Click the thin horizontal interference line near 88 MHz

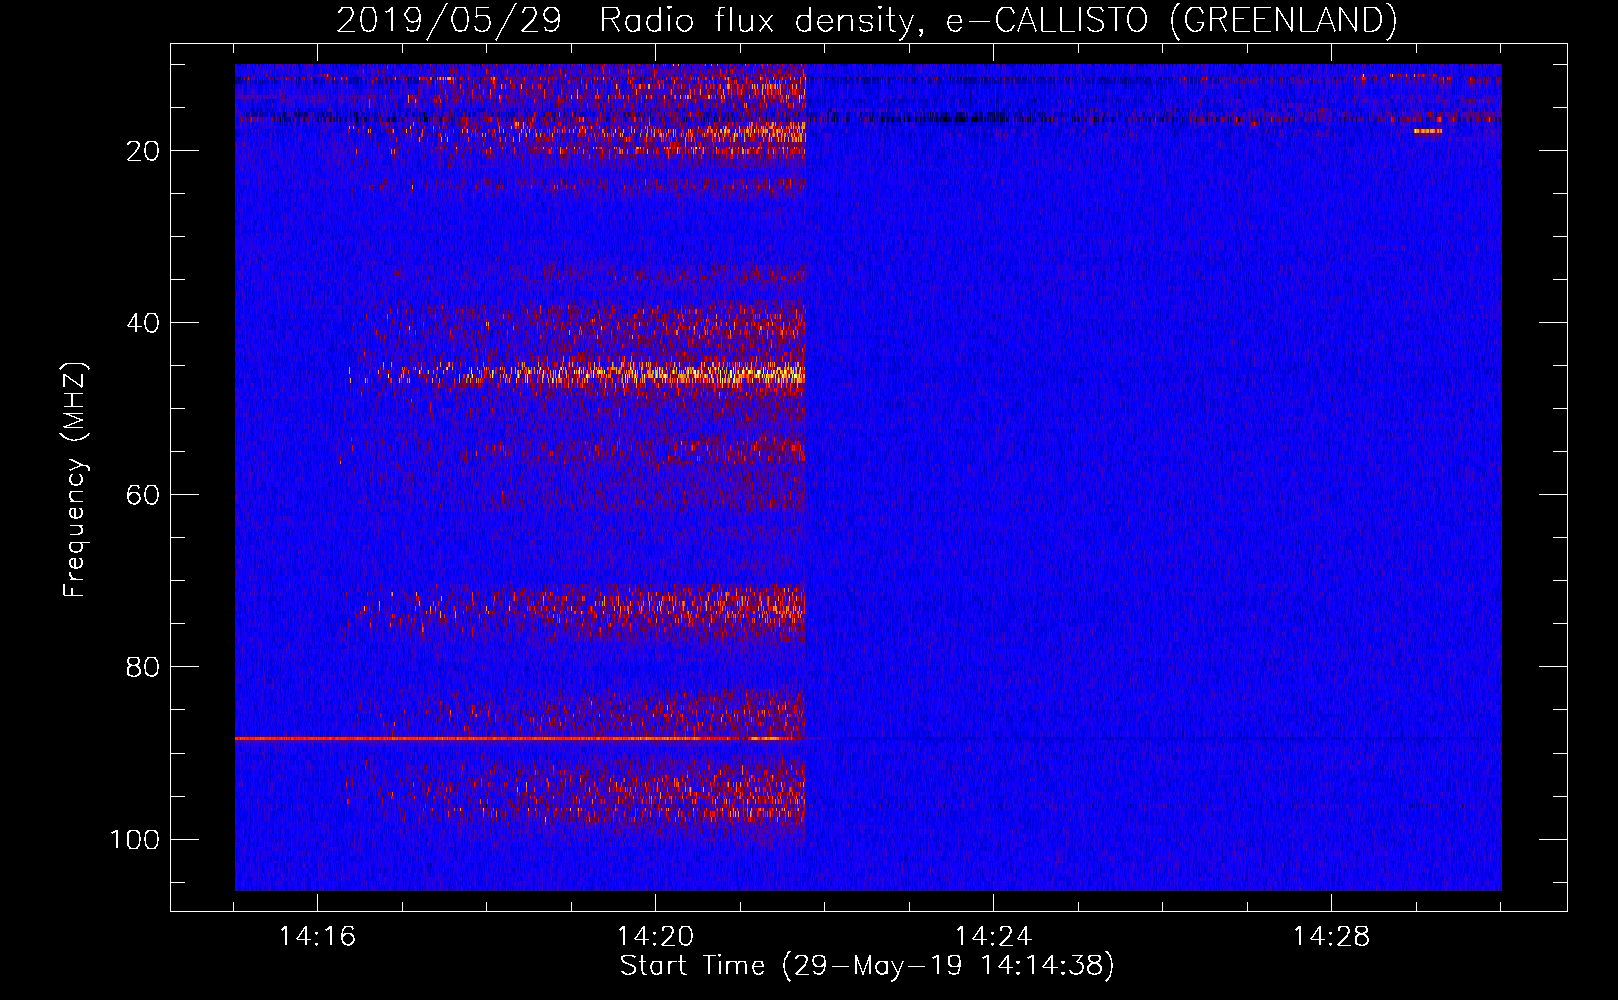point(520,738)
